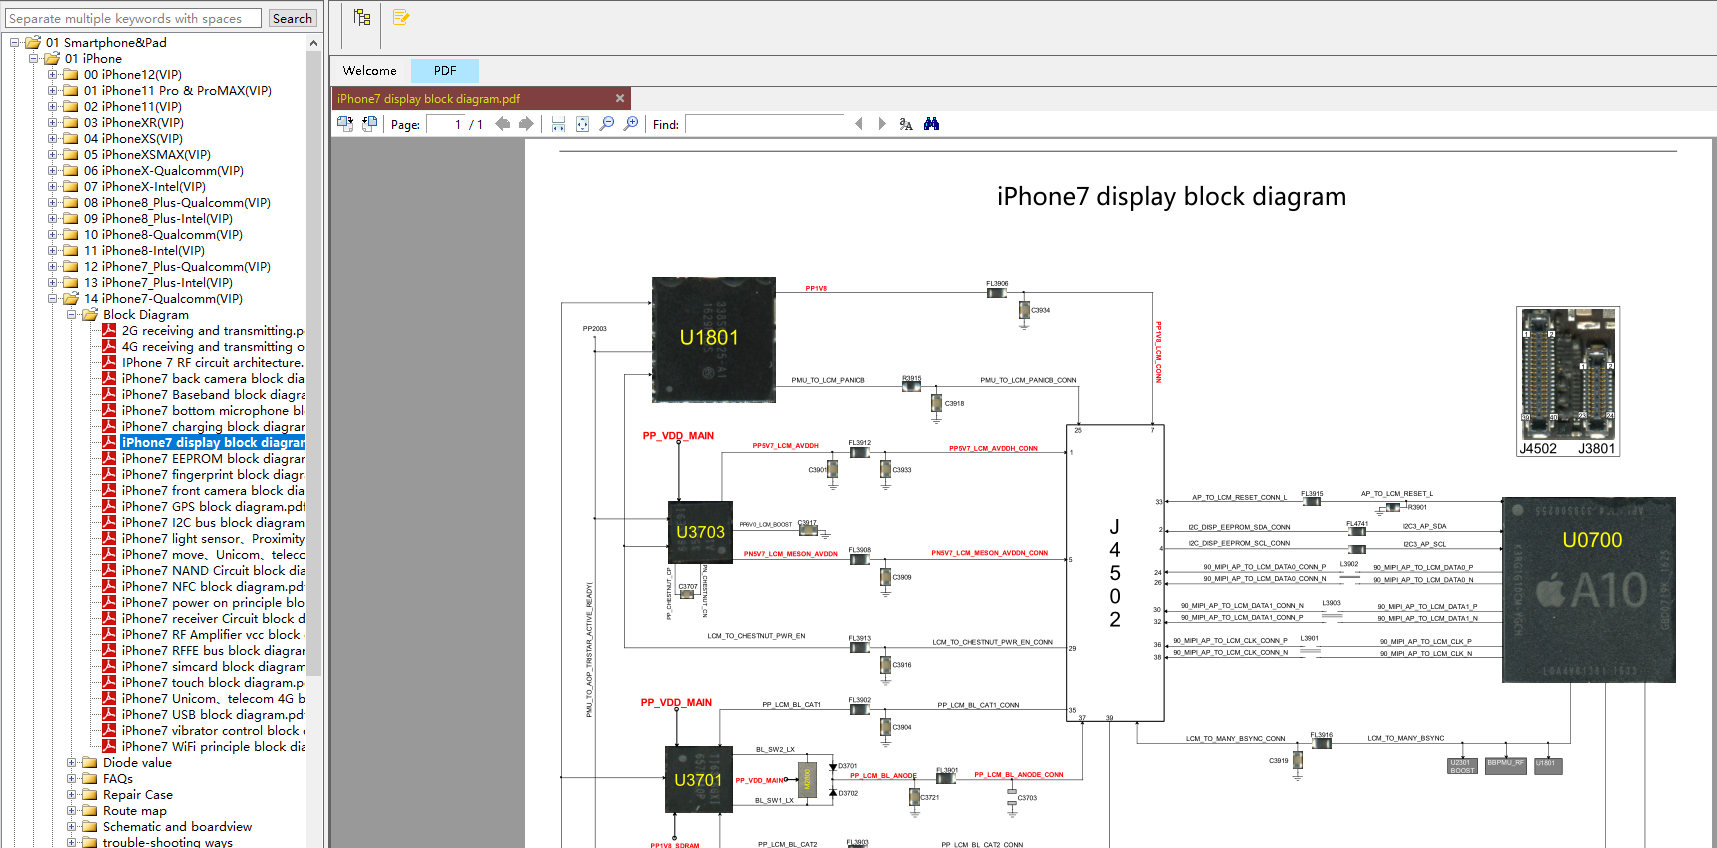Collapse the 14 iPhone7-Qualcomm(VIP) folder
Image resolution: width=1717 pixels, height=848 pixels.
(53, 299)
